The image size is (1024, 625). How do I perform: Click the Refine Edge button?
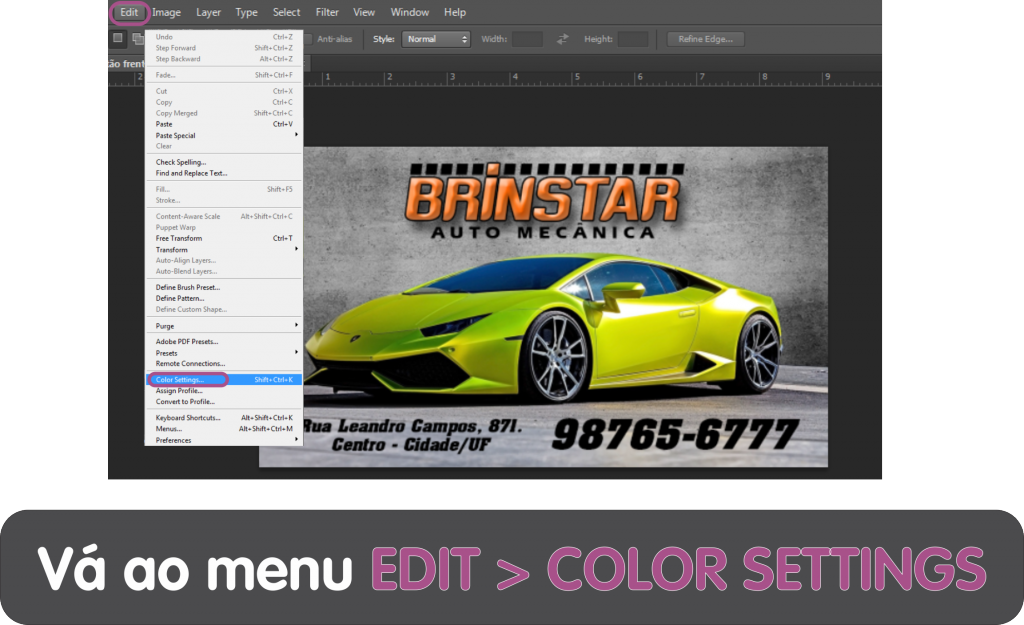pyautogui.click(x=705, y=39)
